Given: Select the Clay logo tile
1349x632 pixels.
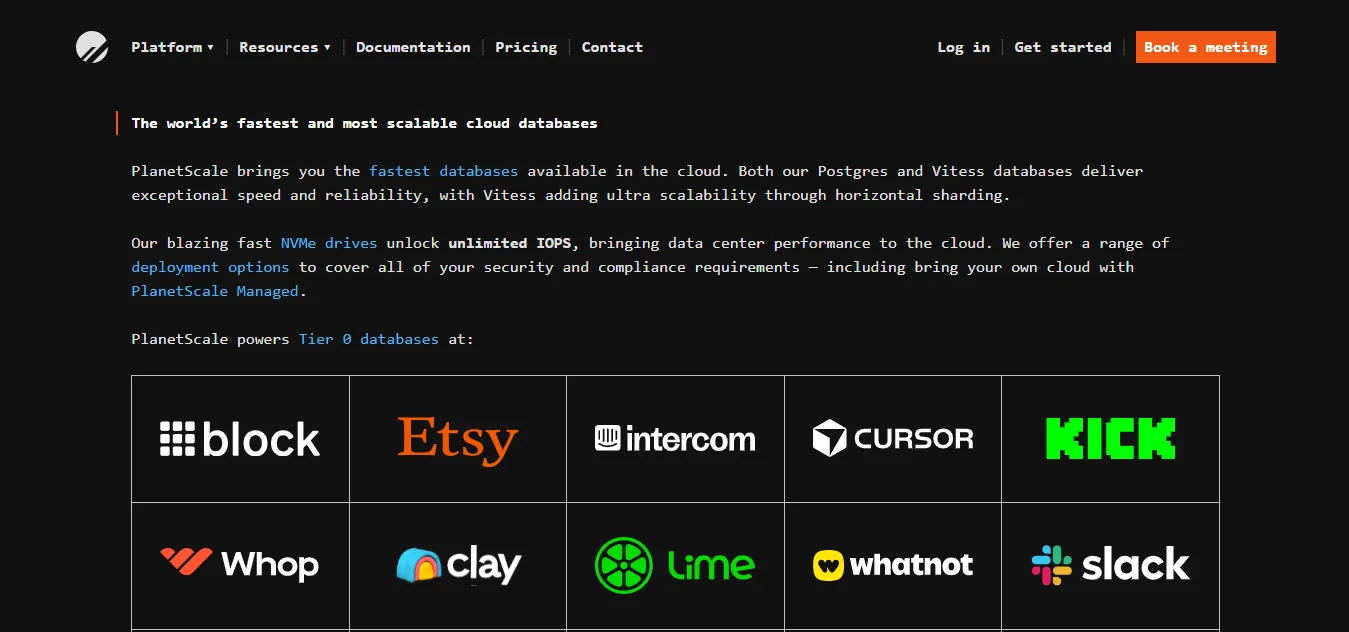Looking at the screenshot, I should 458,565.
